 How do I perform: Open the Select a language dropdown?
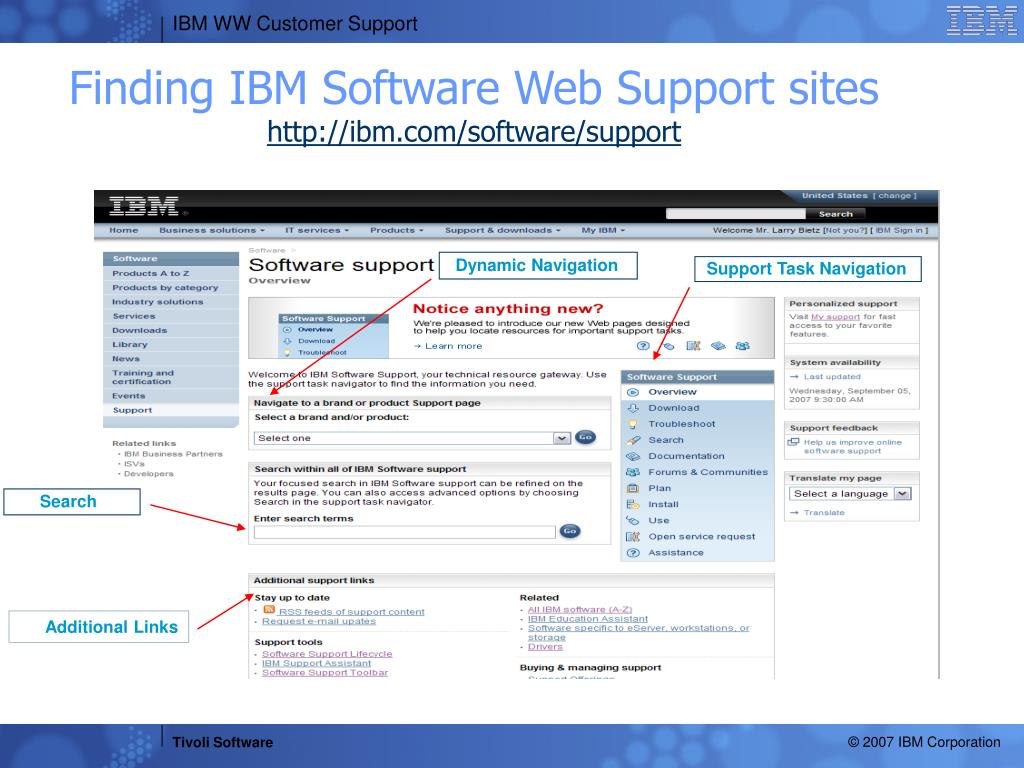850,494
